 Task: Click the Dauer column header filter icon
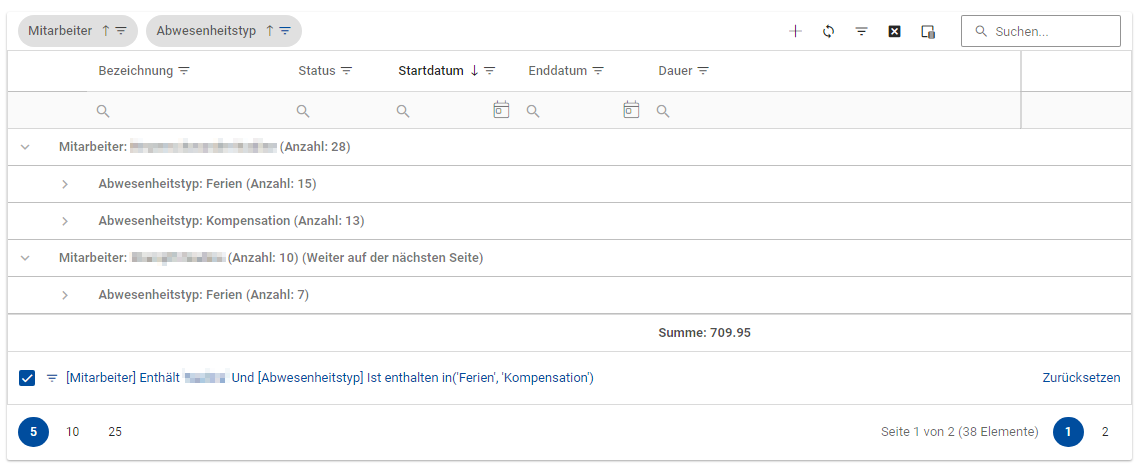click(x=703, y=71)
